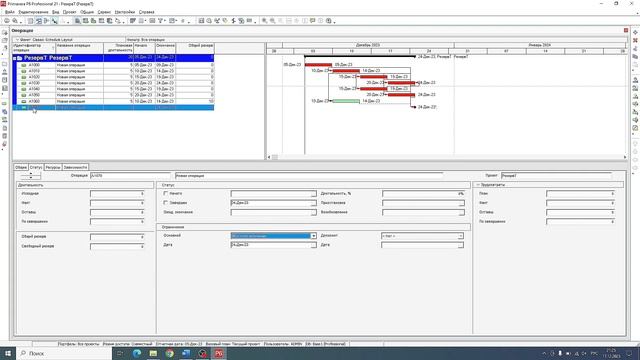Toggle the Gantt chart view toolbar icon
The height and width of the screenshot is (360, 640).
[39, 21]
